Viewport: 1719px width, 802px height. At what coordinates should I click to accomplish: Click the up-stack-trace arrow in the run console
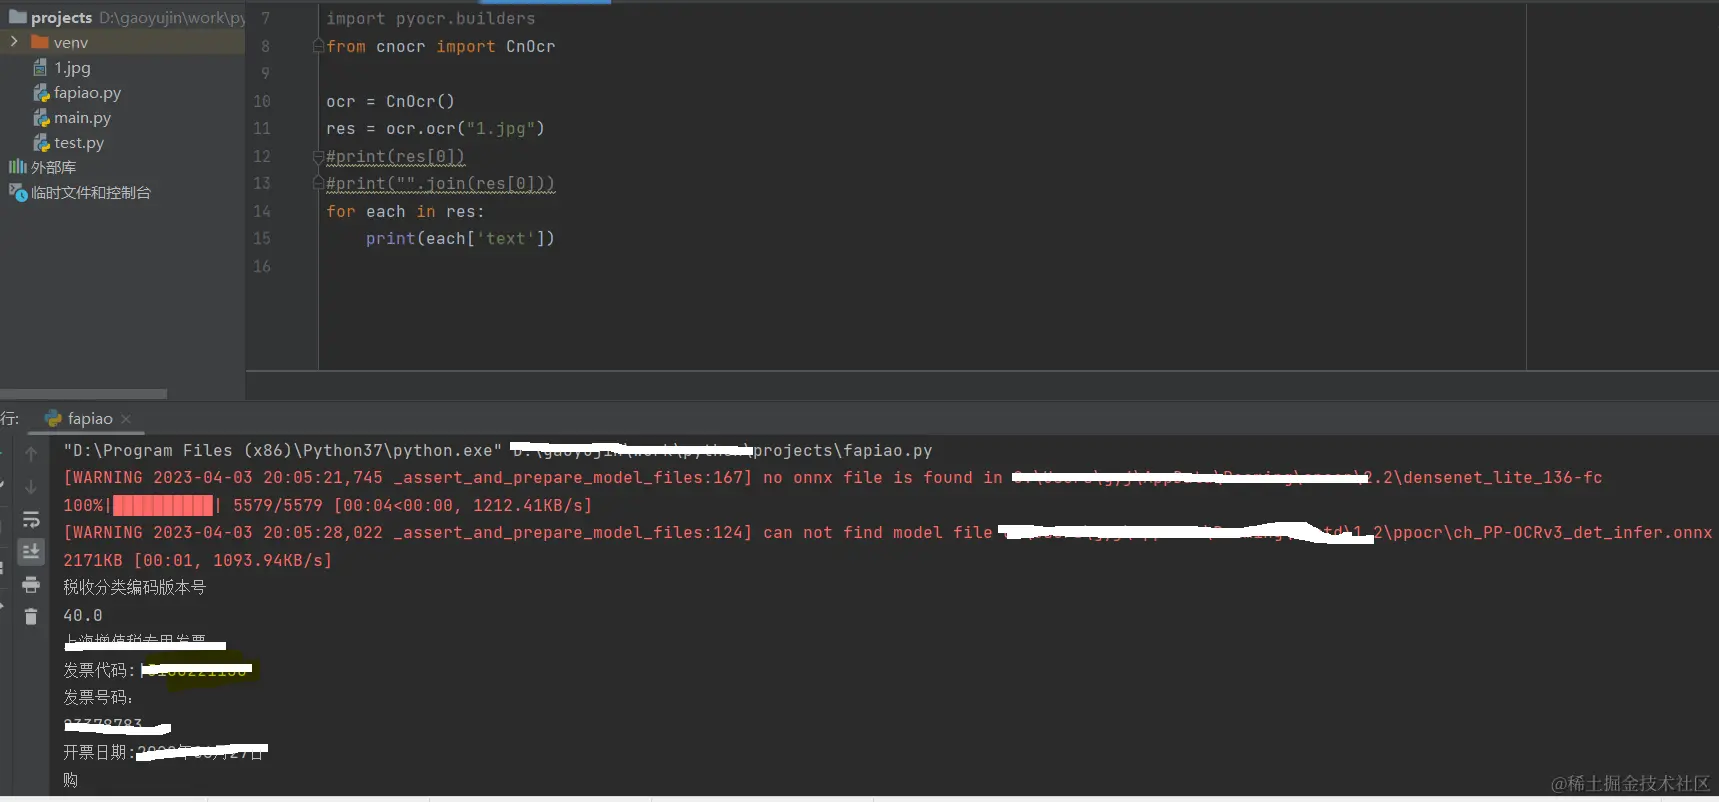(31, 454)
